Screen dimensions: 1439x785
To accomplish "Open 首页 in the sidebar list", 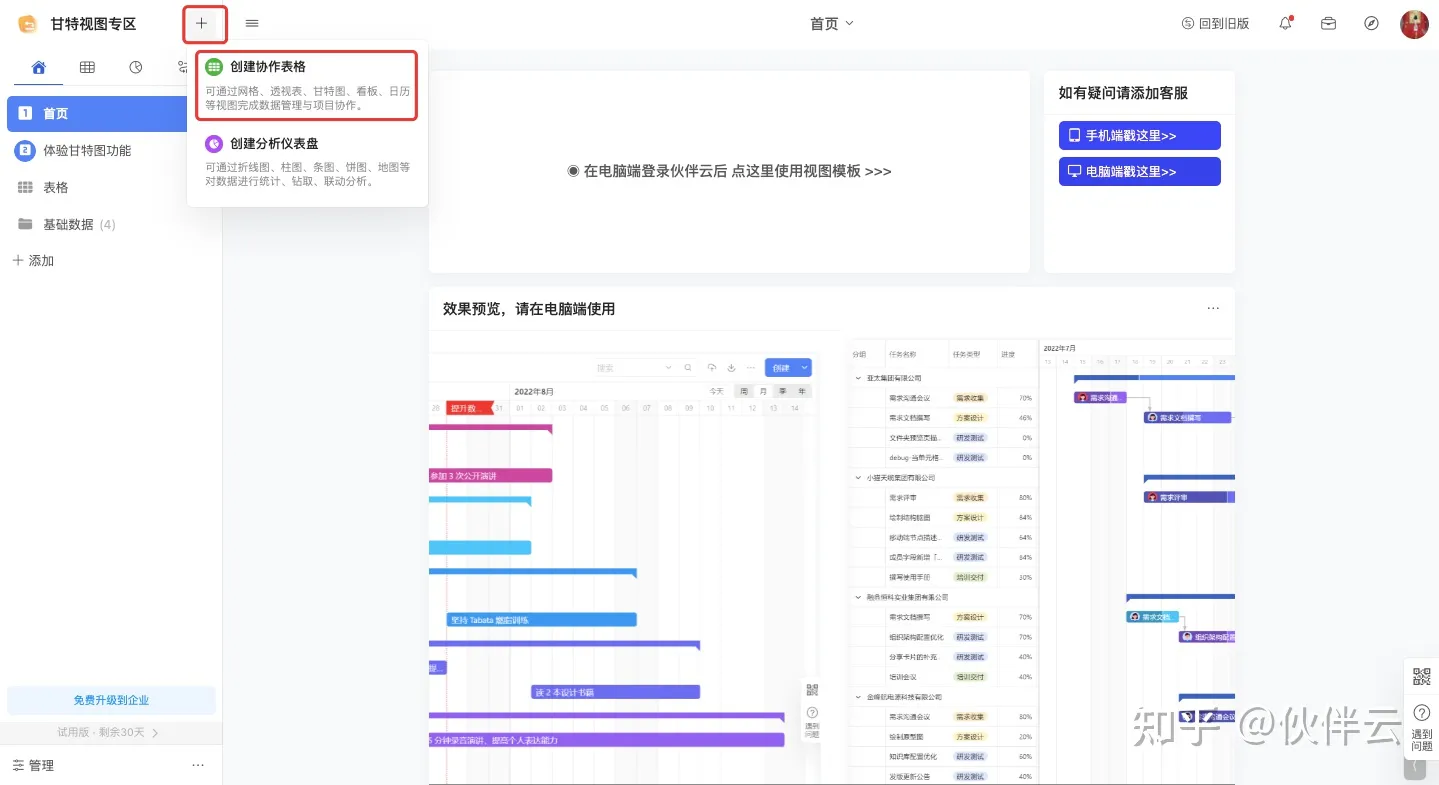I will coord(98,113).
